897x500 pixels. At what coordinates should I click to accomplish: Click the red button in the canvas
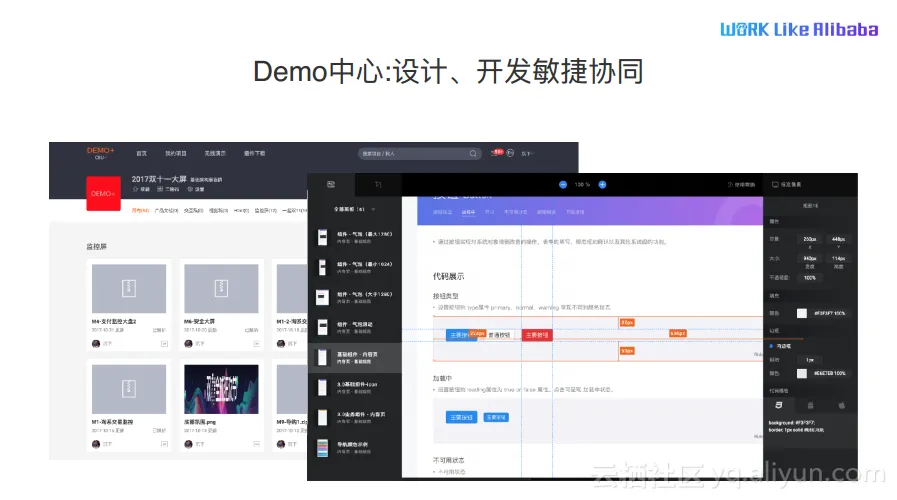(537, 335)
